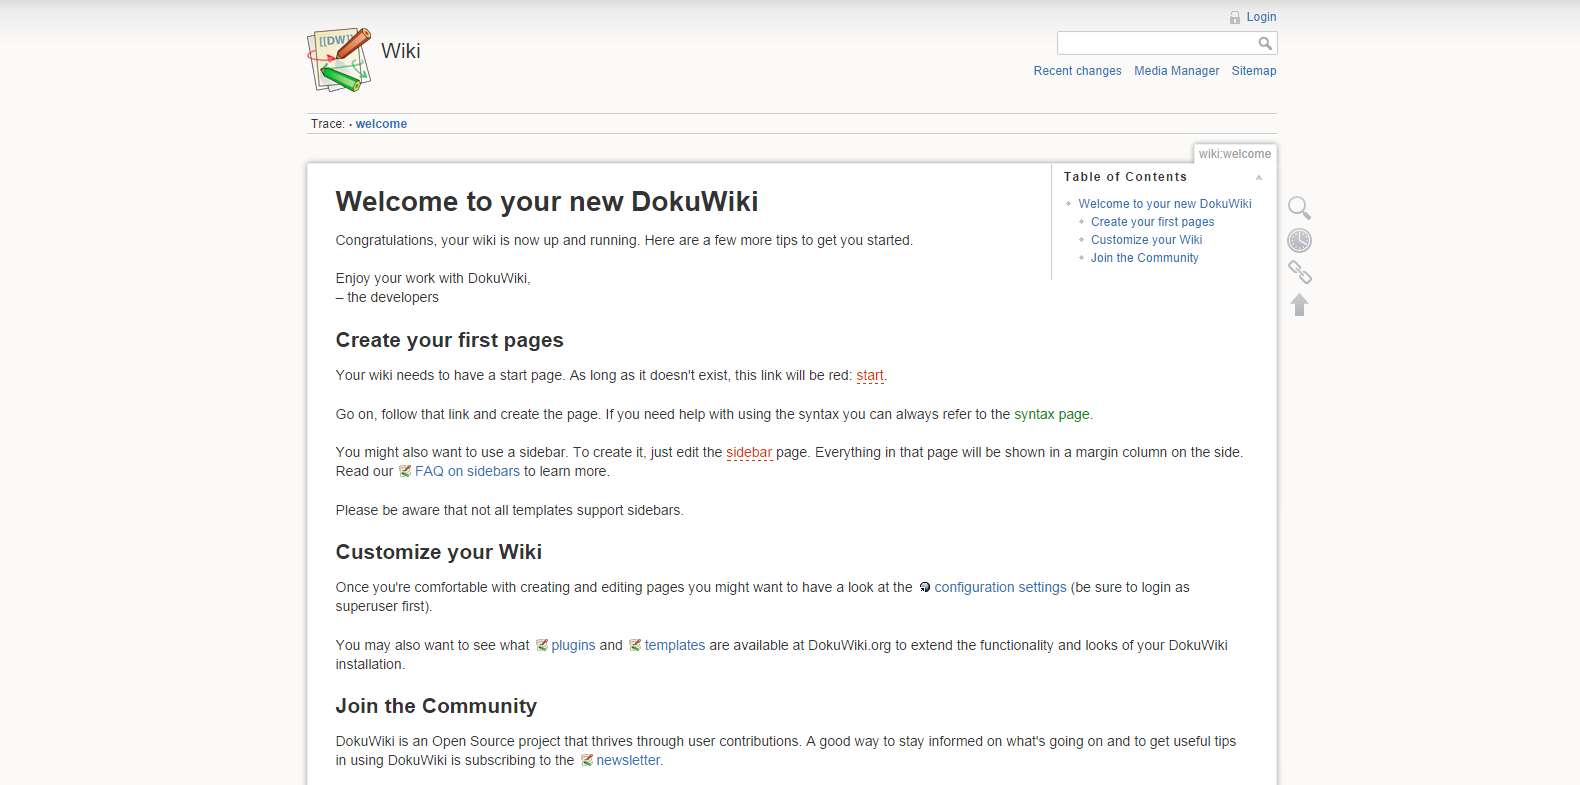Jump to Create your first pages in TOC
Viewport: 1580px width, 785px height.
click(1152, 222)
